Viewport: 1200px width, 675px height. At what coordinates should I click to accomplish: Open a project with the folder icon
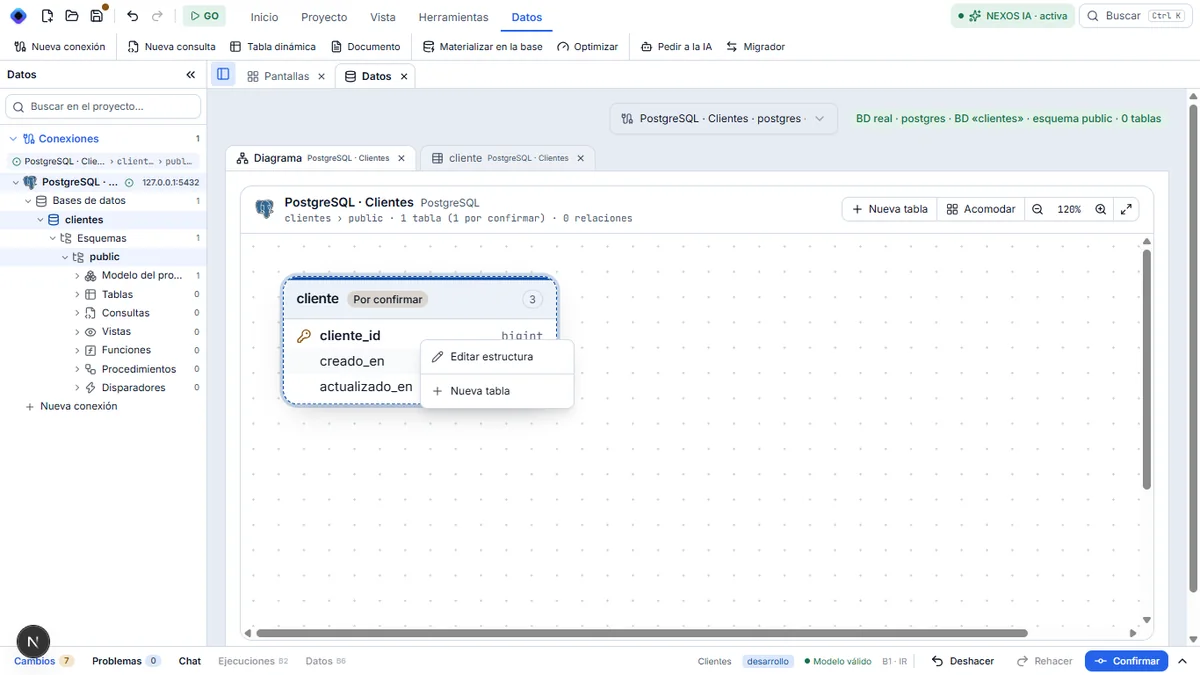coord(72,16)
